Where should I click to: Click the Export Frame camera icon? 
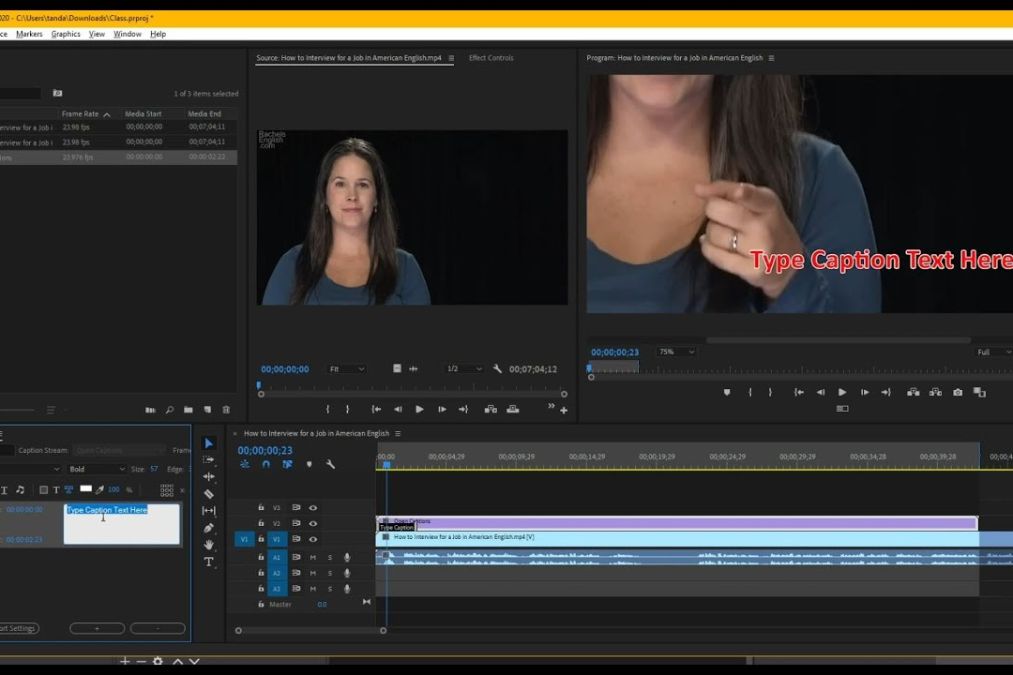click(x=957, y=393)
